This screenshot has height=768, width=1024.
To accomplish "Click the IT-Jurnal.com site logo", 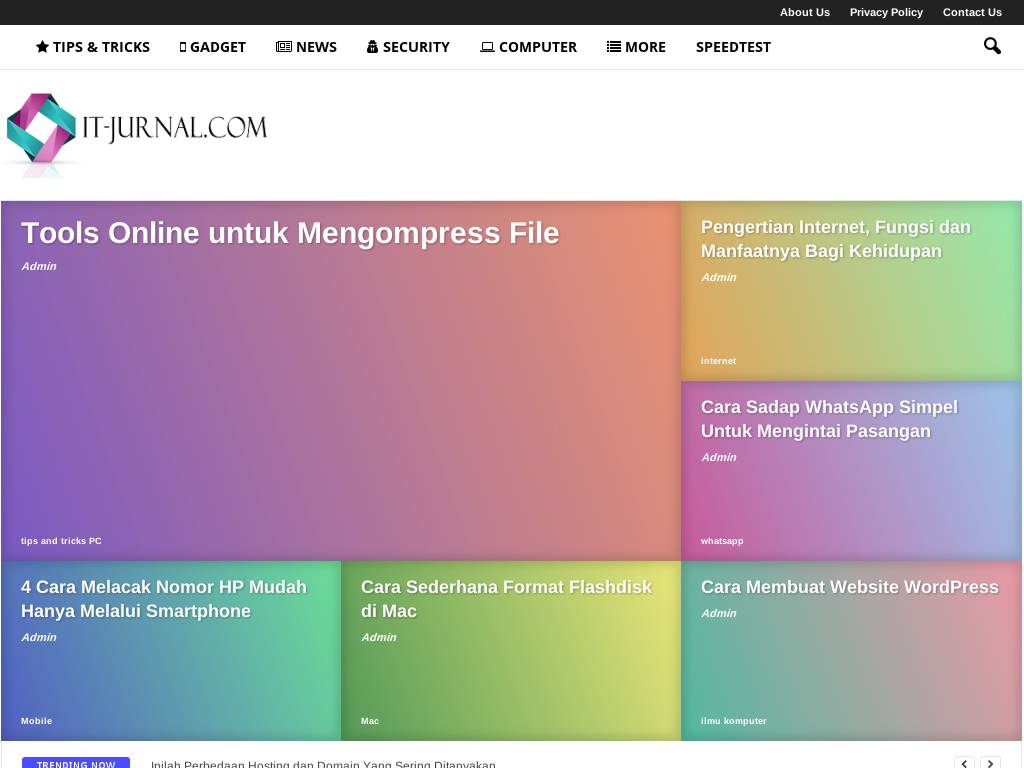I will coord(136,134).
